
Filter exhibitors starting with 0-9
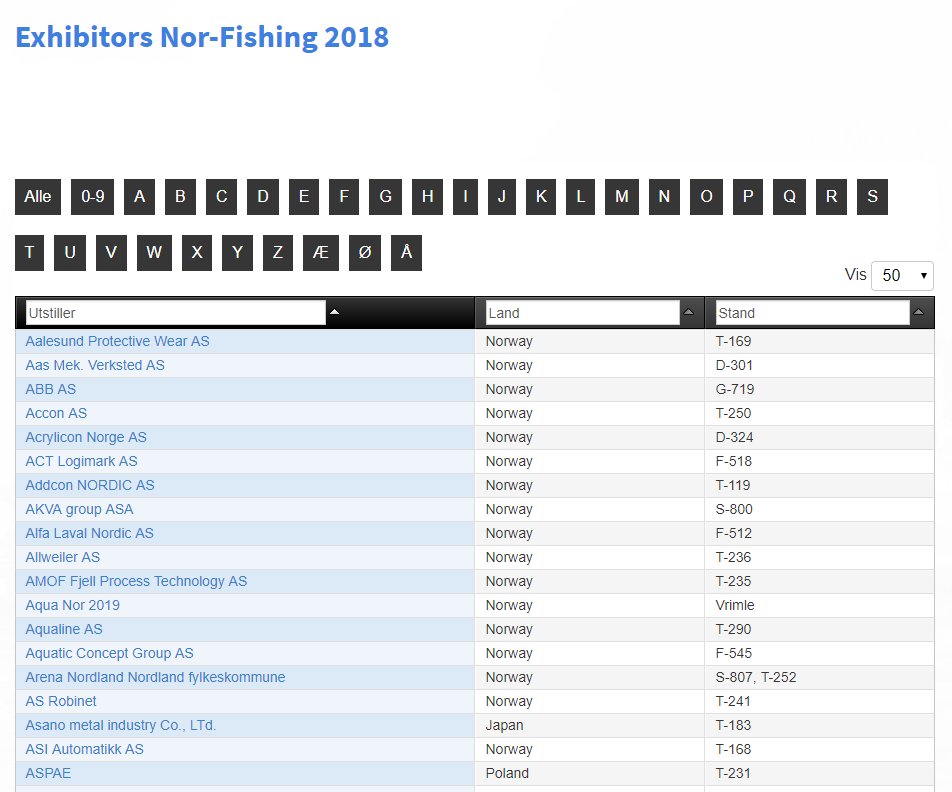click(92, 197)
